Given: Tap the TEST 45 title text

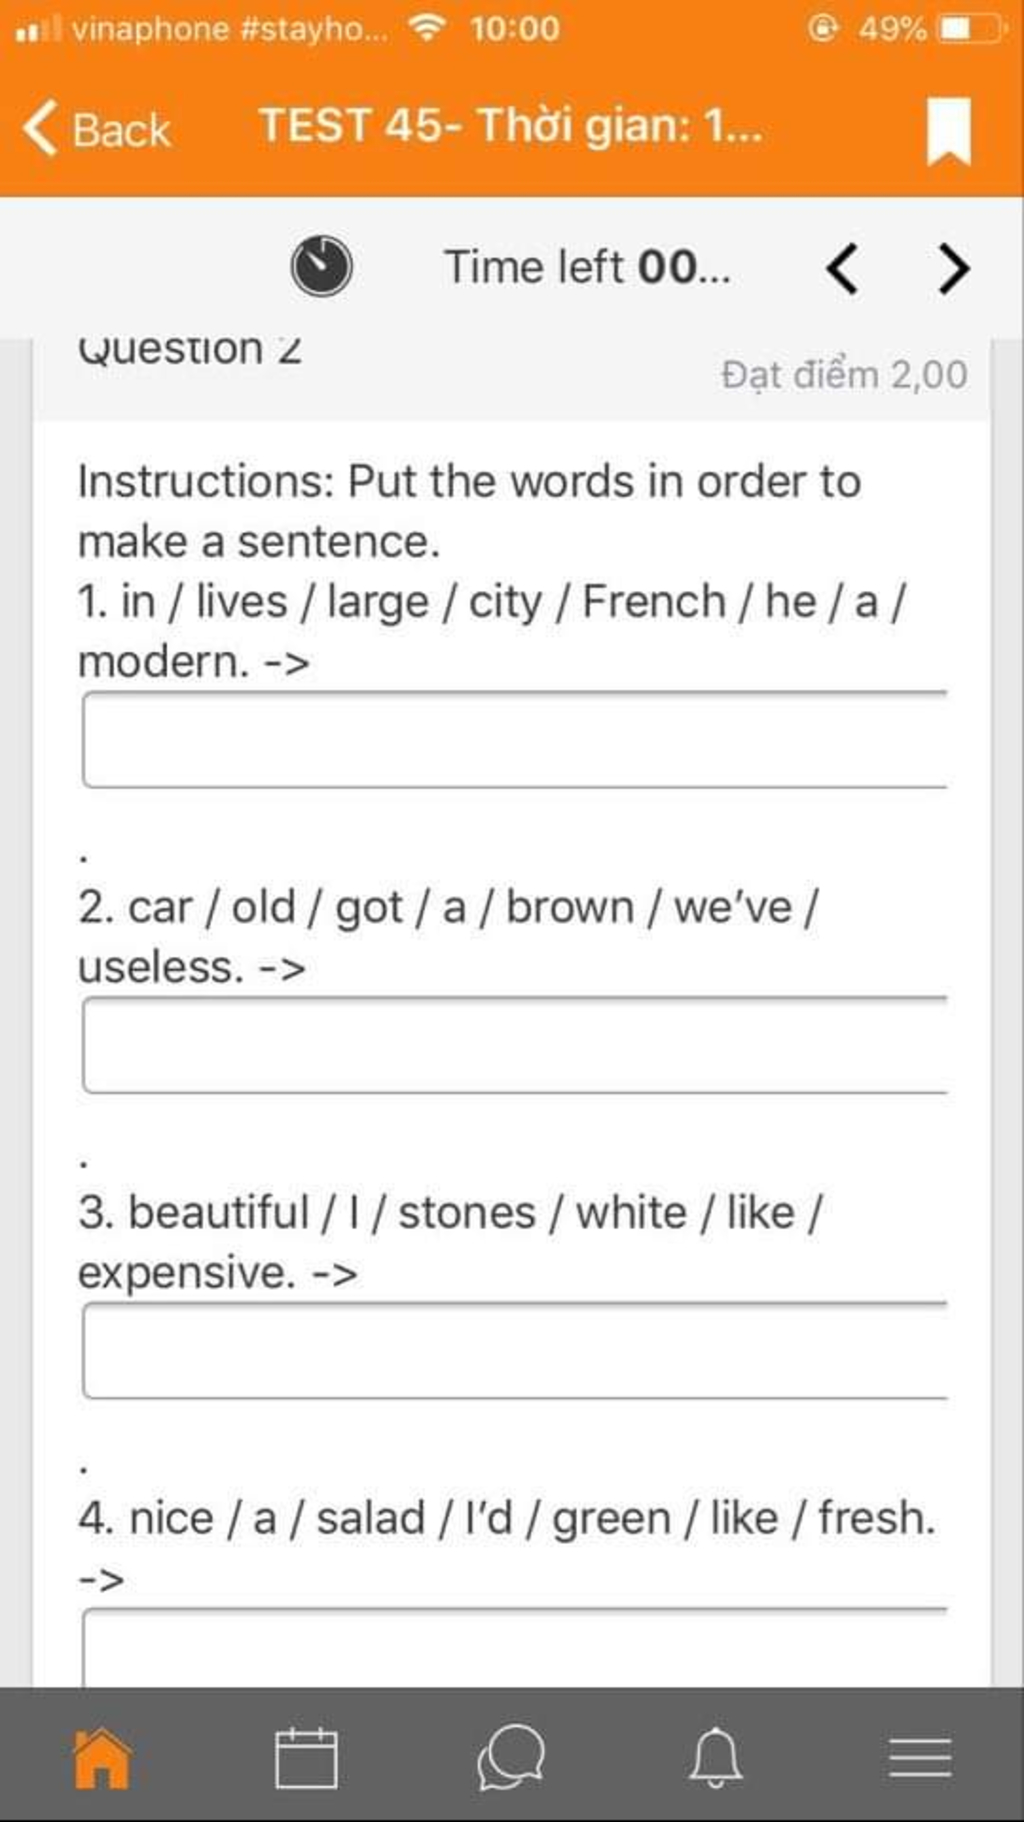Looking at the screenshot, I should pos(511,126).
